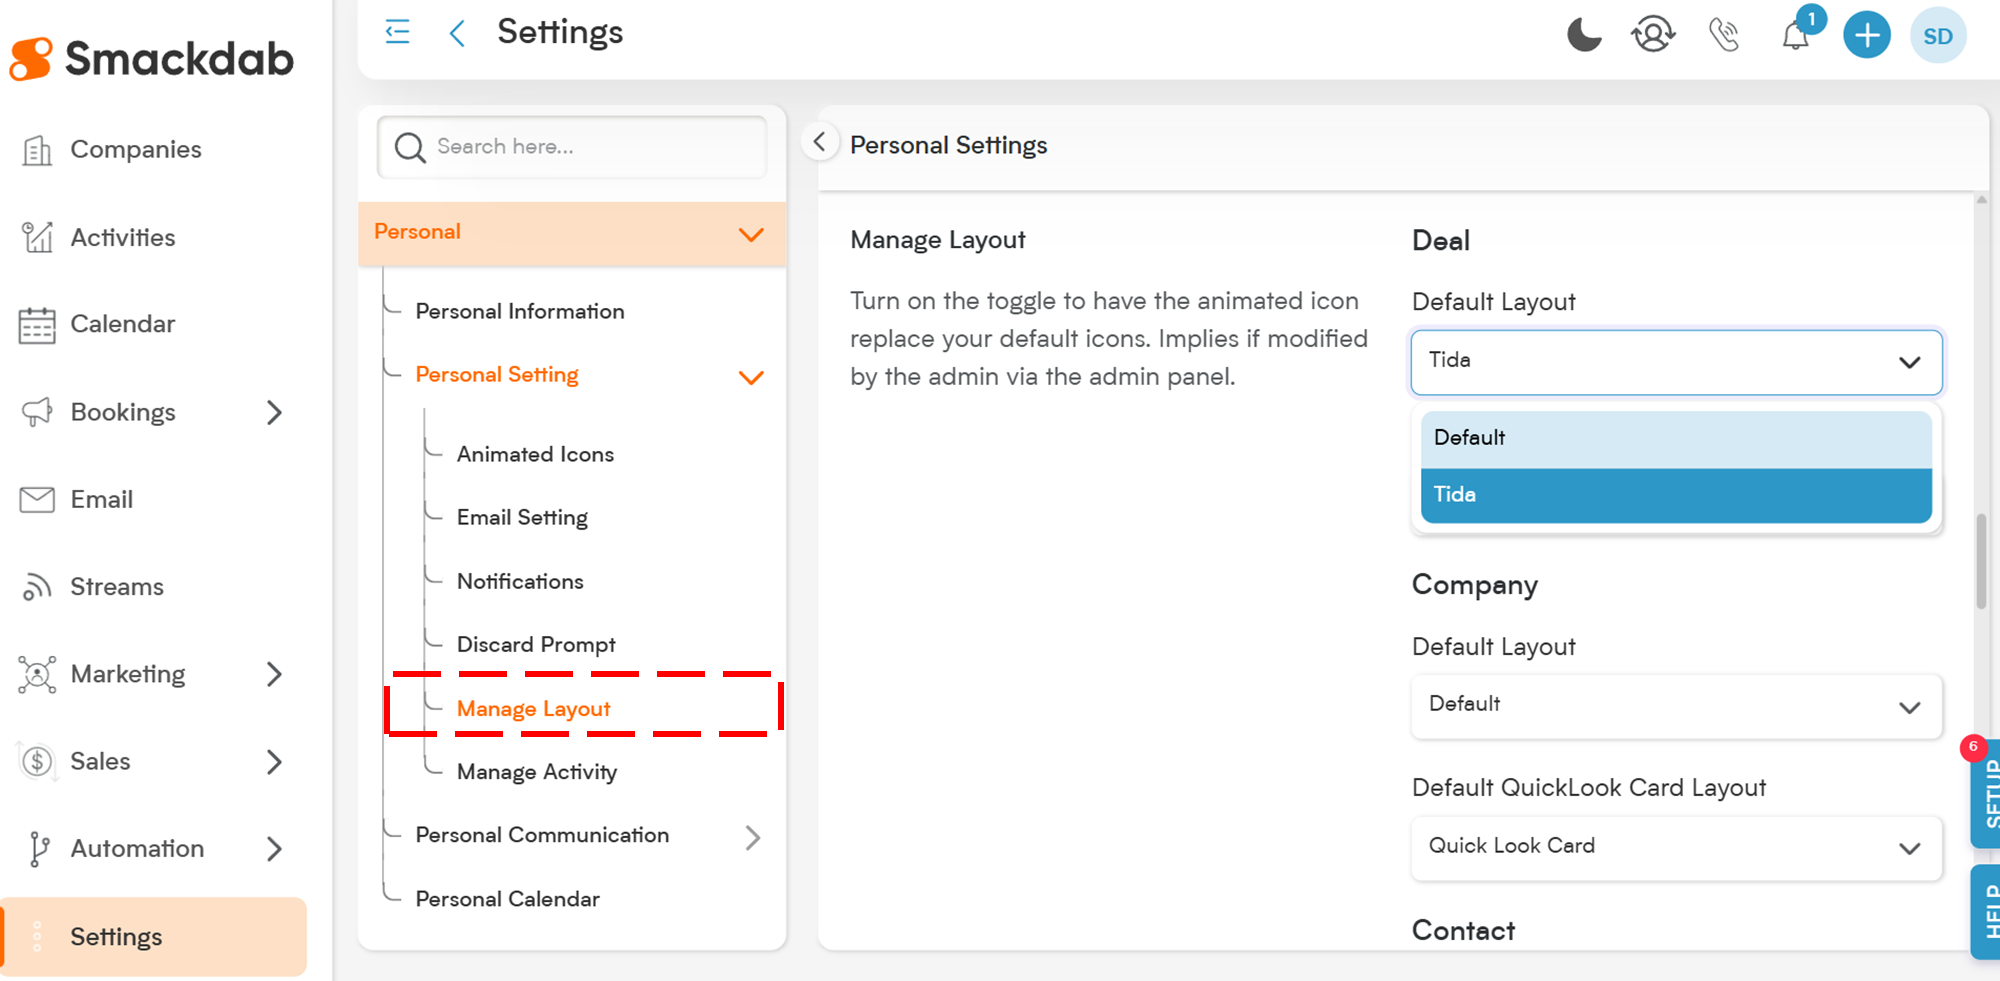This screenshot has width=2000, height=981.
Task: Choose the Tida layout option
Action: point(1675,495)
